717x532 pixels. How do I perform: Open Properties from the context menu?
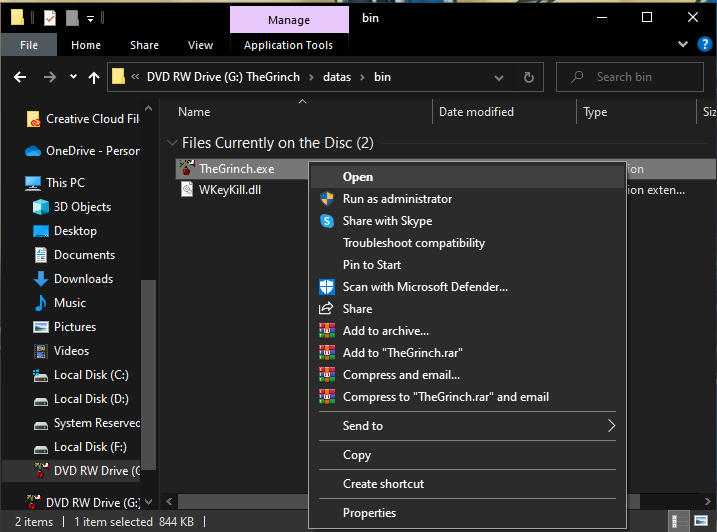tap(467, 513)
